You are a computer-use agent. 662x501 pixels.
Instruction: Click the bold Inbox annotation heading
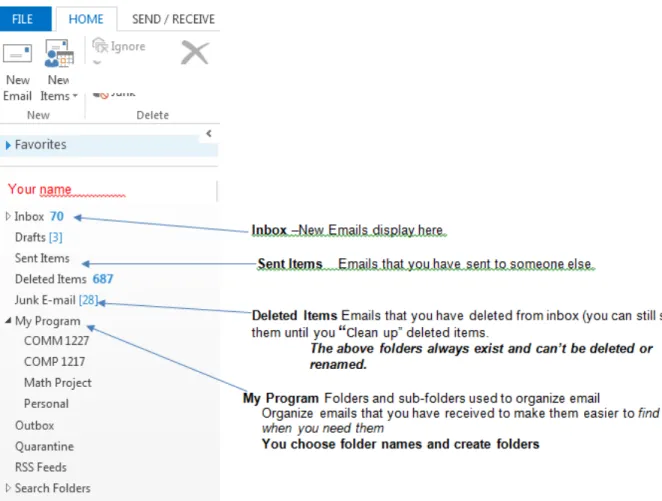tap(269, 230)
